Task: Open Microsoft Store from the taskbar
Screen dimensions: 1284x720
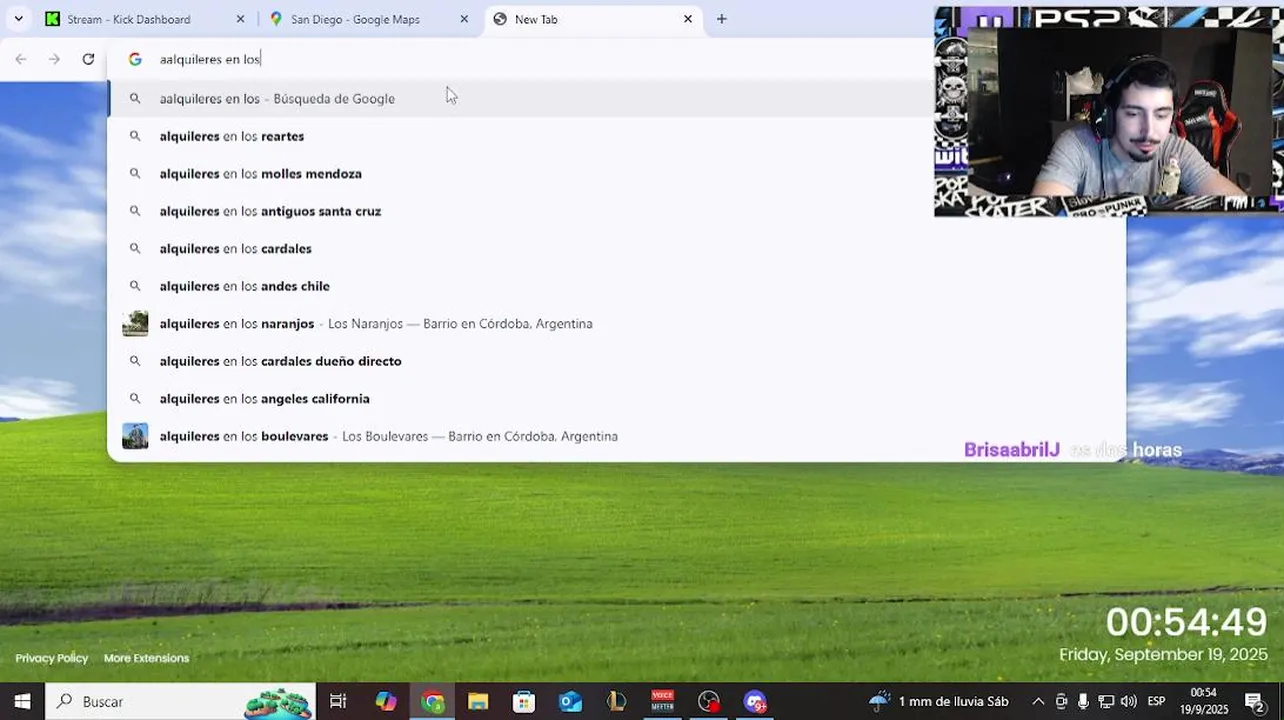Action: coord(524,701)
